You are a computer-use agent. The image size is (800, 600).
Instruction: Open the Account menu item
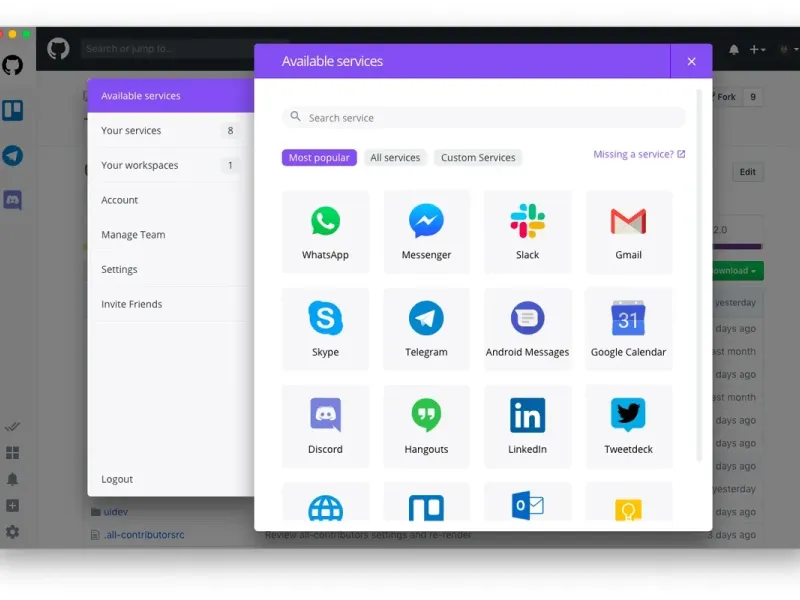pyautogui.click(x=171, y=200)
